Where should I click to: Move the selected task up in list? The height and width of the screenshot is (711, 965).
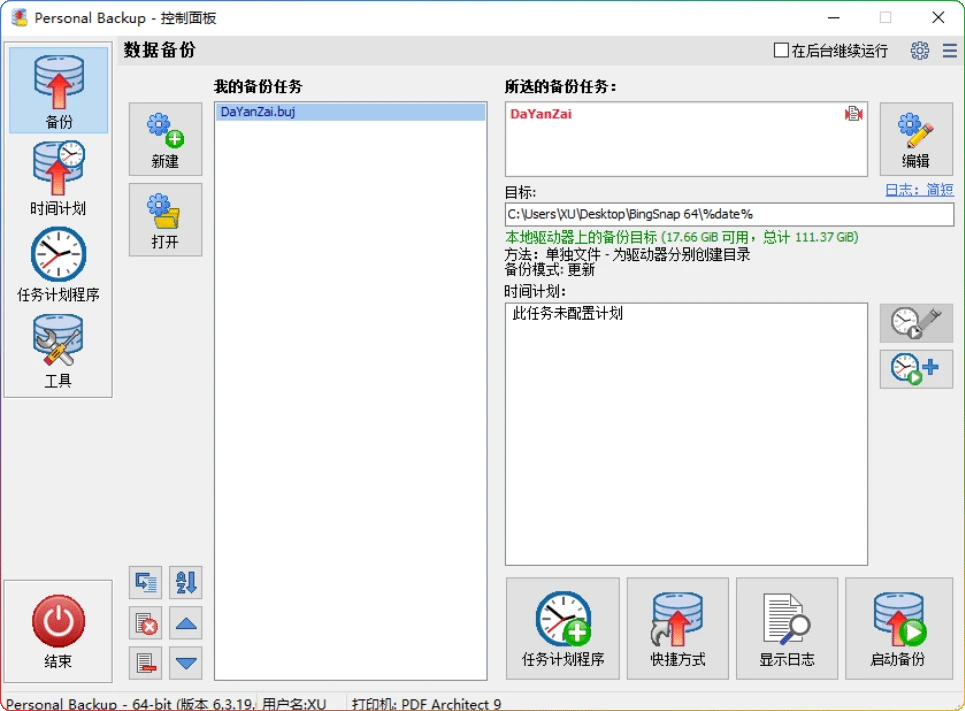[x=186, y=624]
